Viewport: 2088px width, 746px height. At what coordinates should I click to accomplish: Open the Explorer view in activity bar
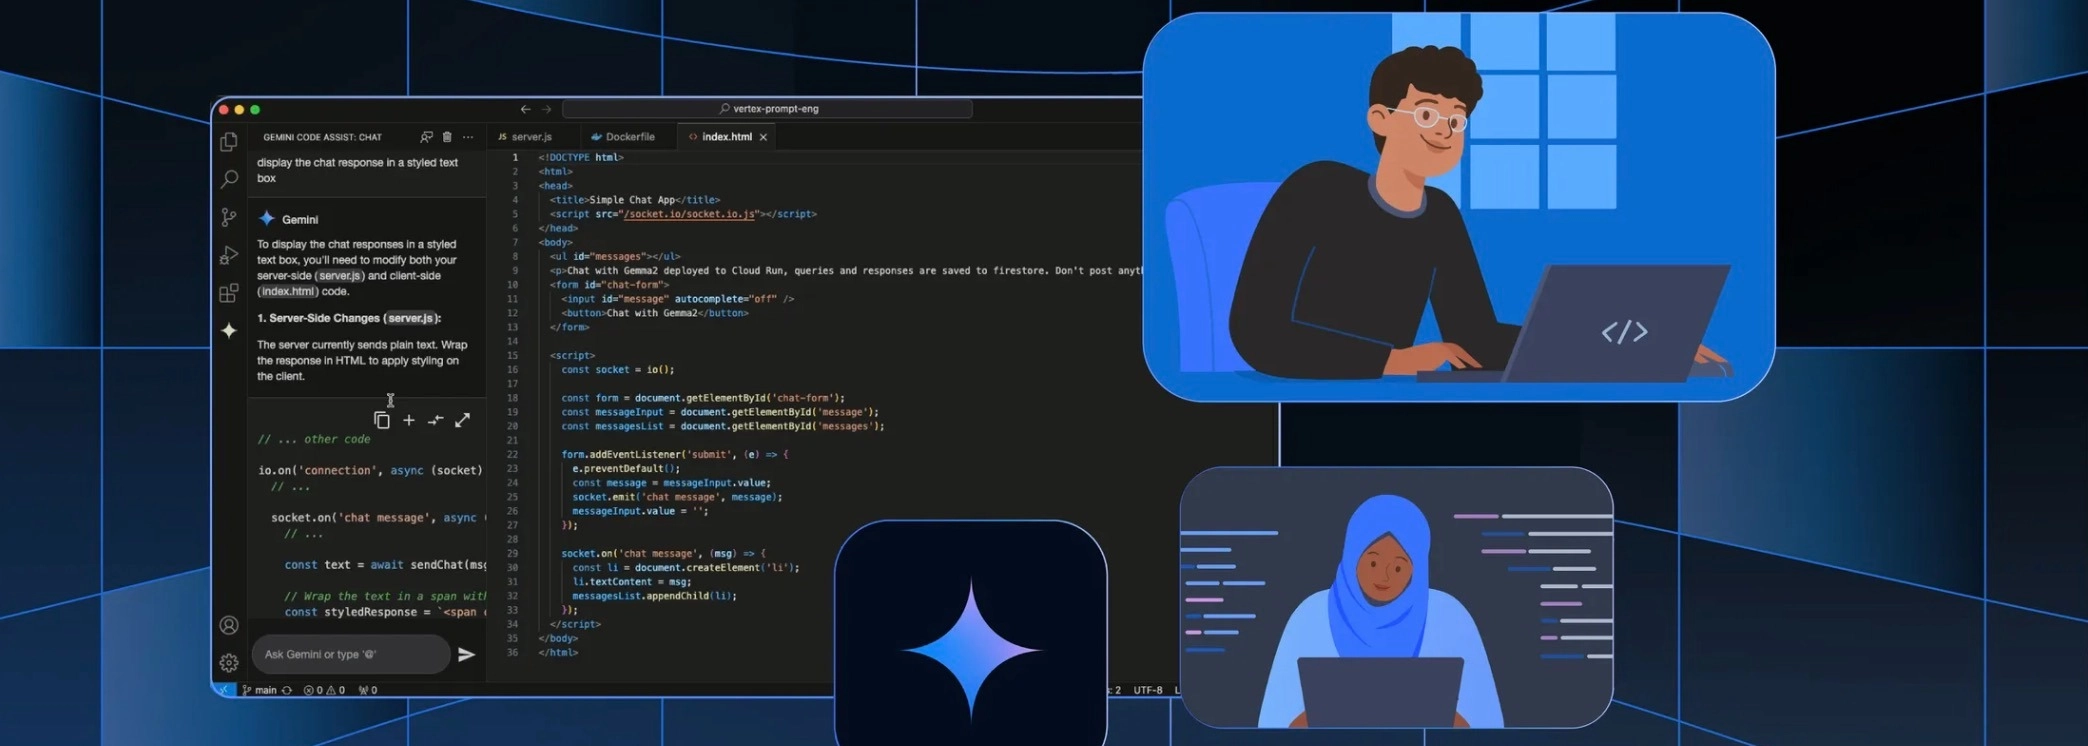click(229, 142)
